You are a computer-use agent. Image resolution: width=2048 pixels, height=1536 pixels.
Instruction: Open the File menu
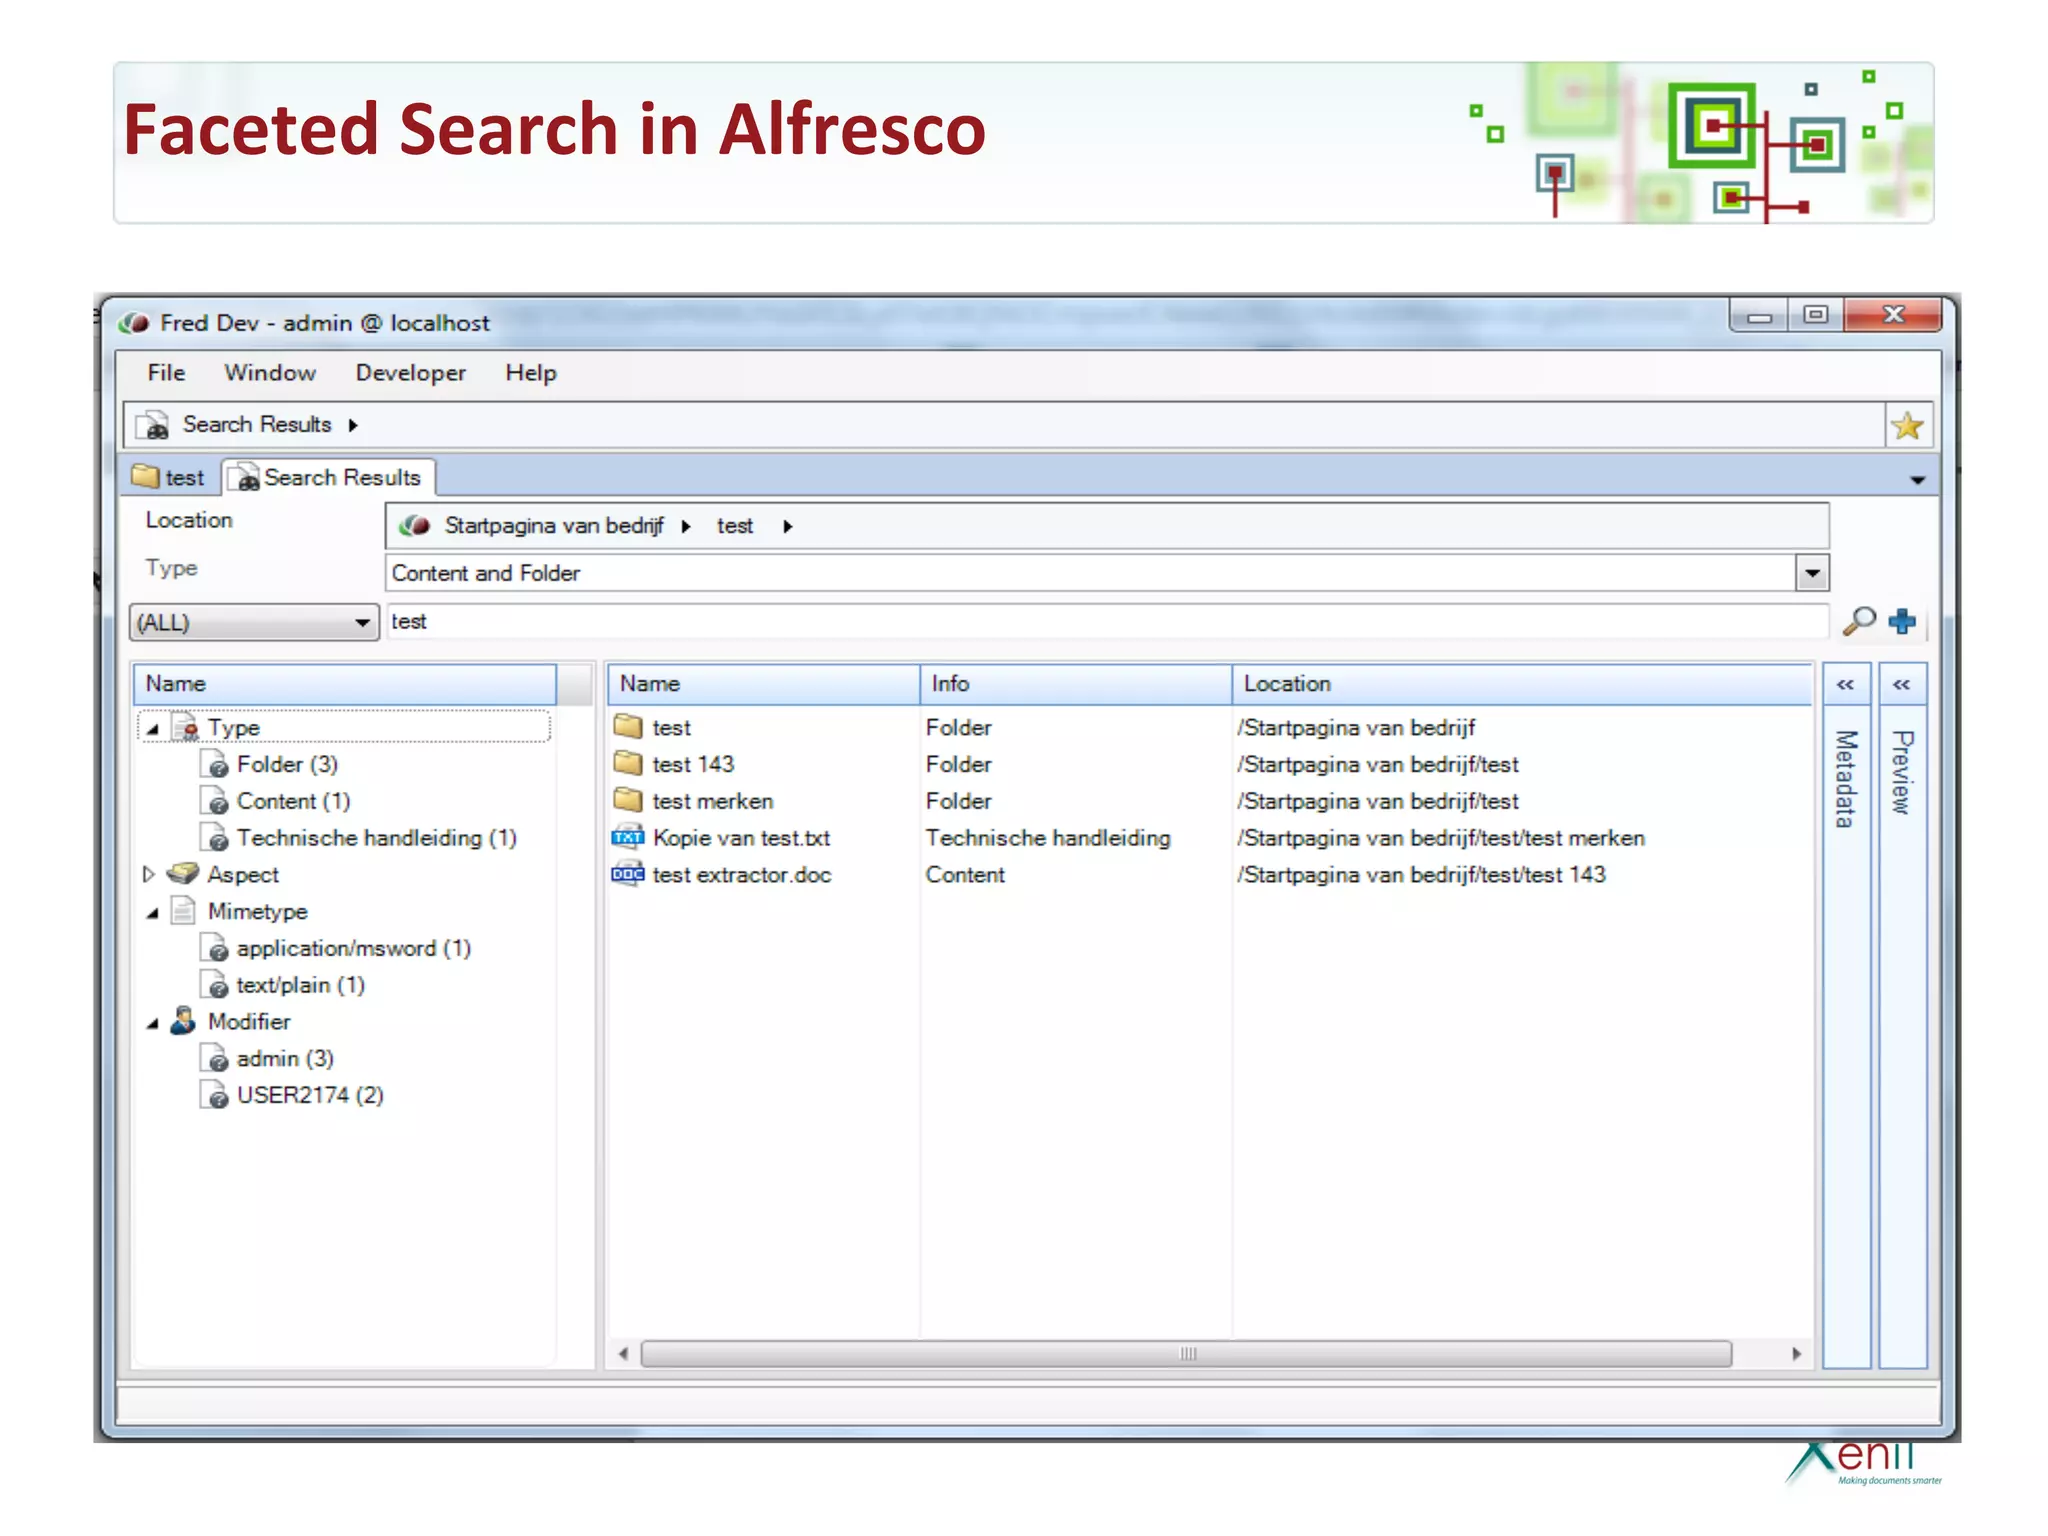click(x=166, y=373)
